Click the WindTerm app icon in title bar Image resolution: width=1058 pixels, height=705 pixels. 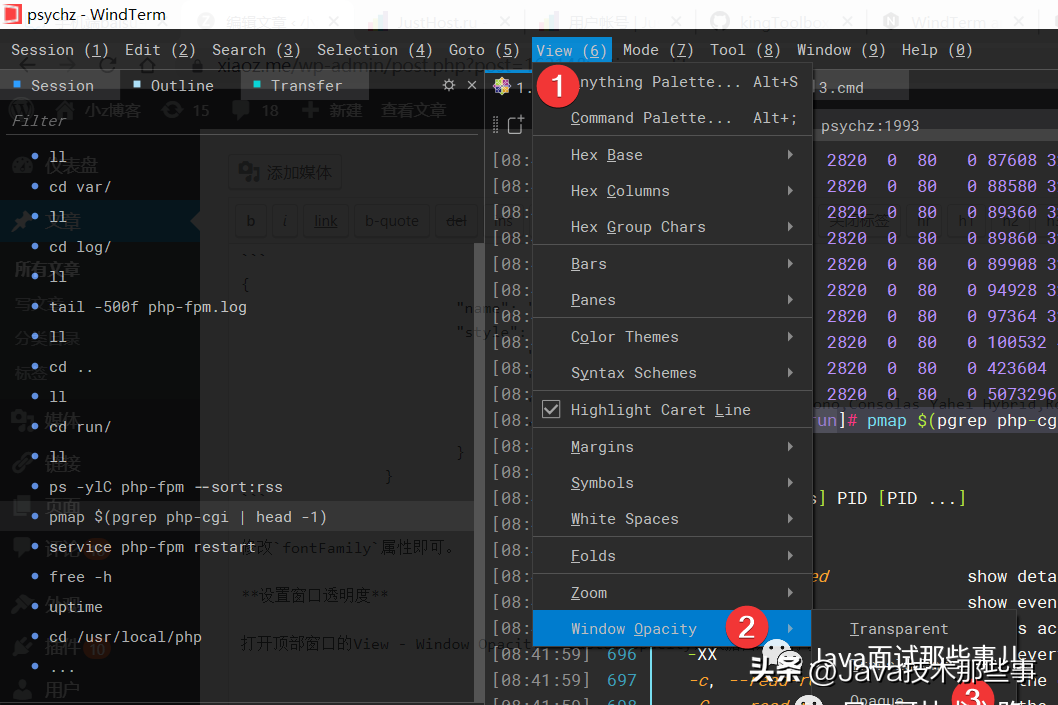[11, 14]
